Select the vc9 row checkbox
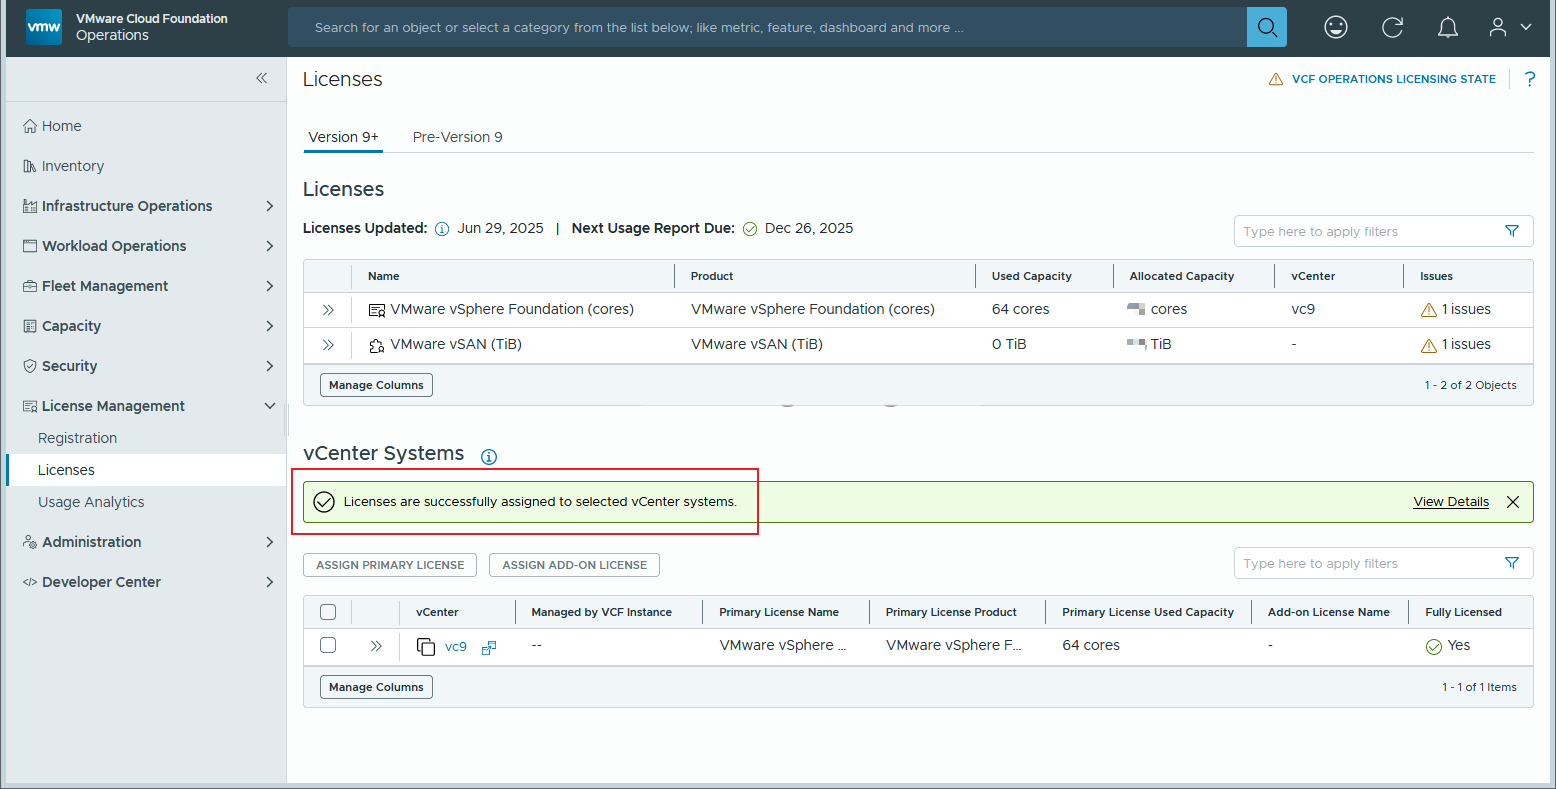The height and width of the screenshot is (789, 1556). tap(328, 646)
